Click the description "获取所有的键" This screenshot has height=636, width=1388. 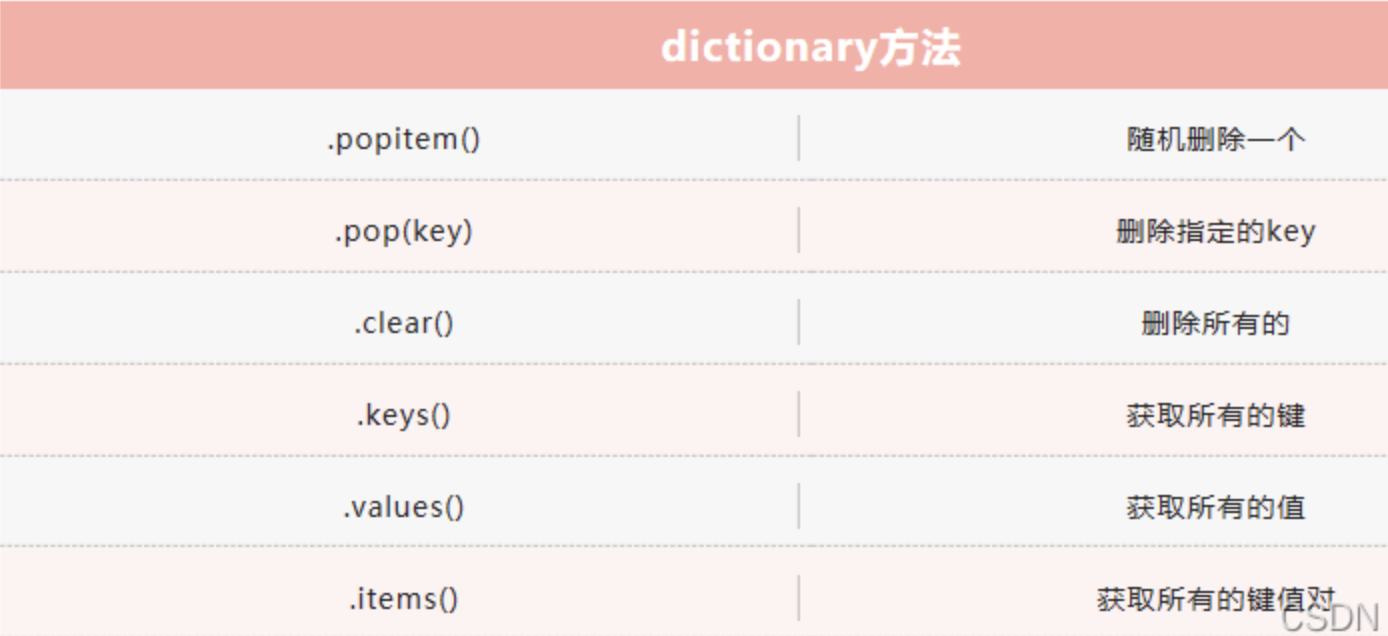click(1215, 415)
